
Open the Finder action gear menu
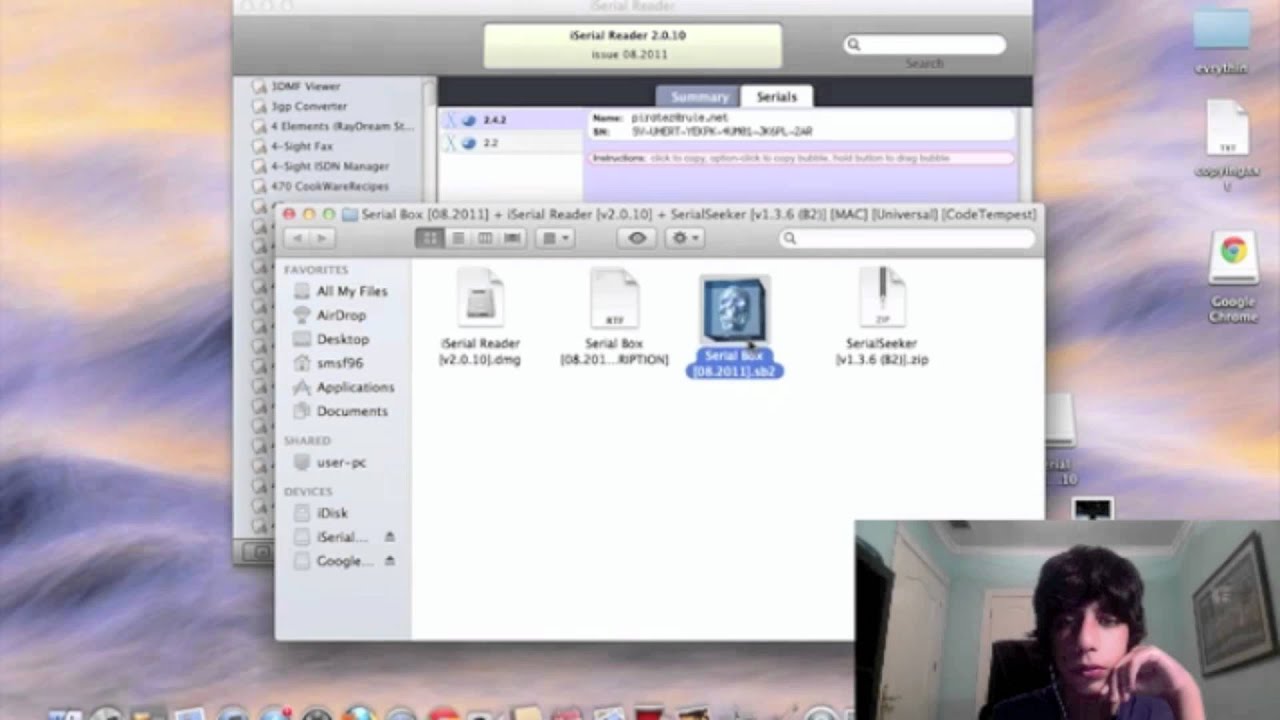(x=685, y=238)
